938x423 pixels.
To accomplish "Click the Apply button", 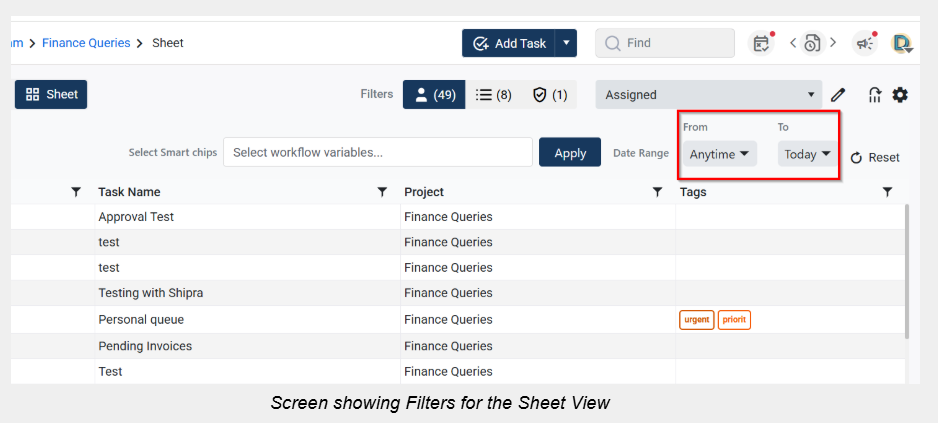I will 570,153.
